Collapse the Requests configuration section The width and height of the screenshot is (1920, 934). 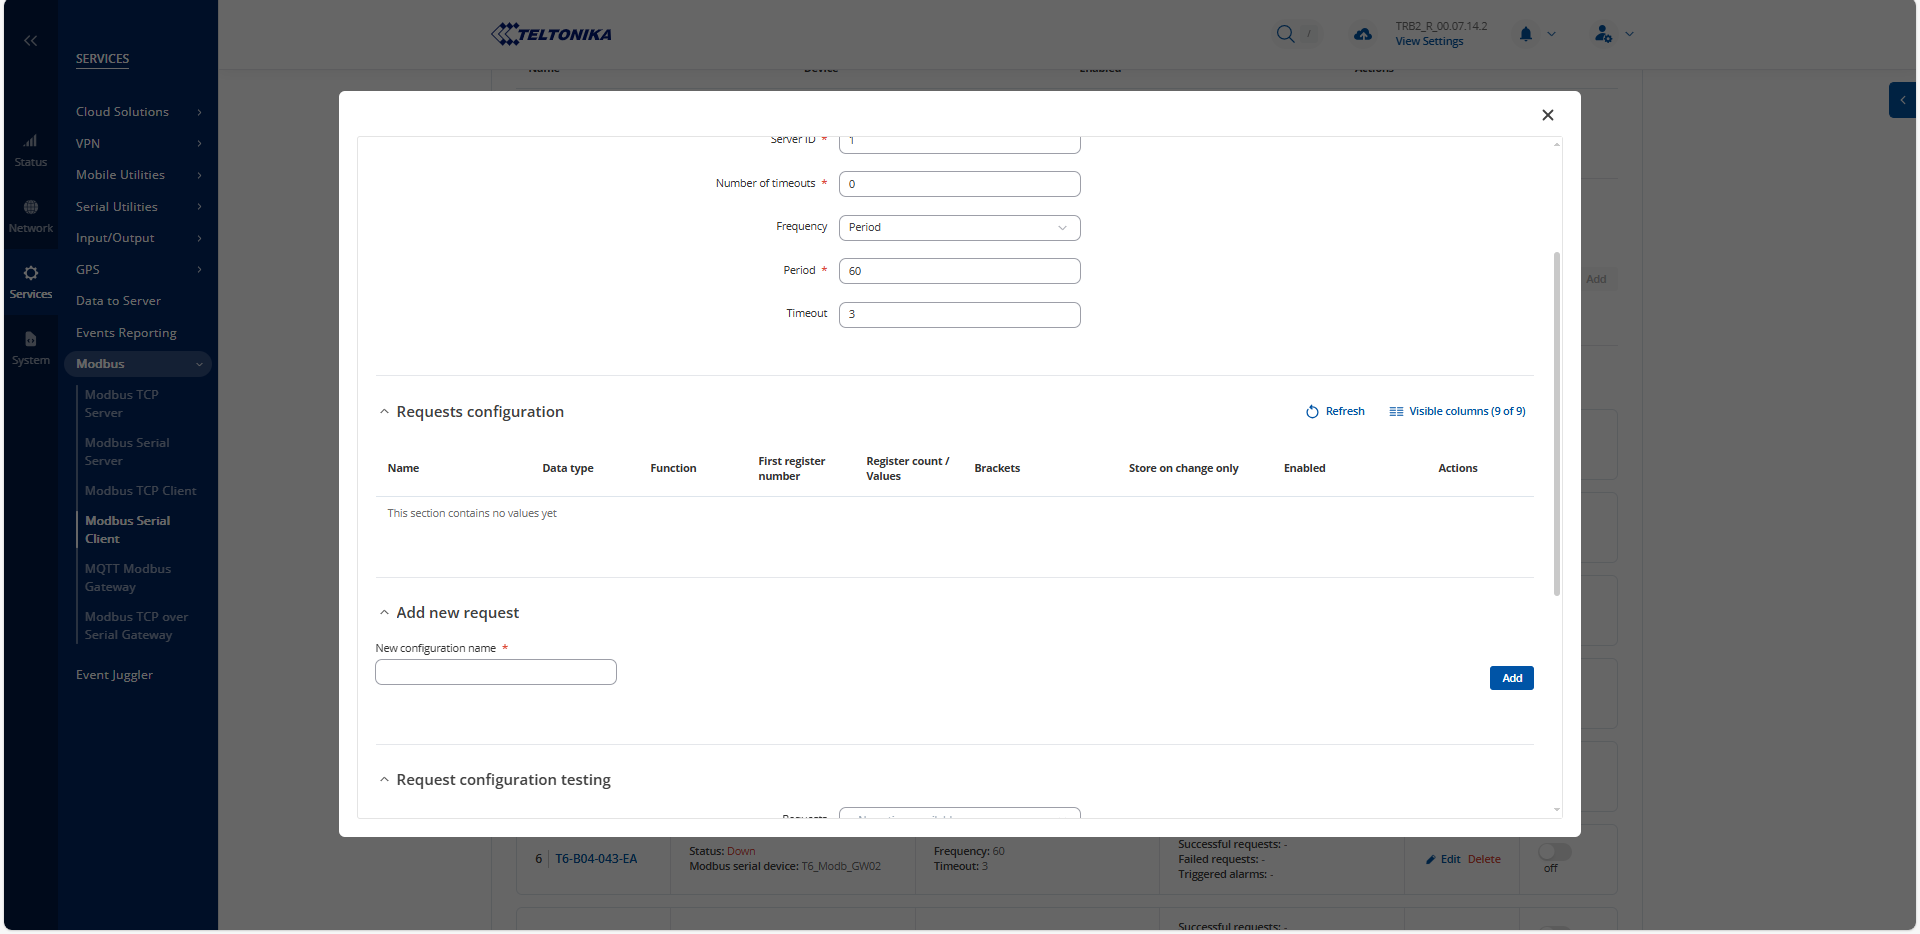pos(384,412)
